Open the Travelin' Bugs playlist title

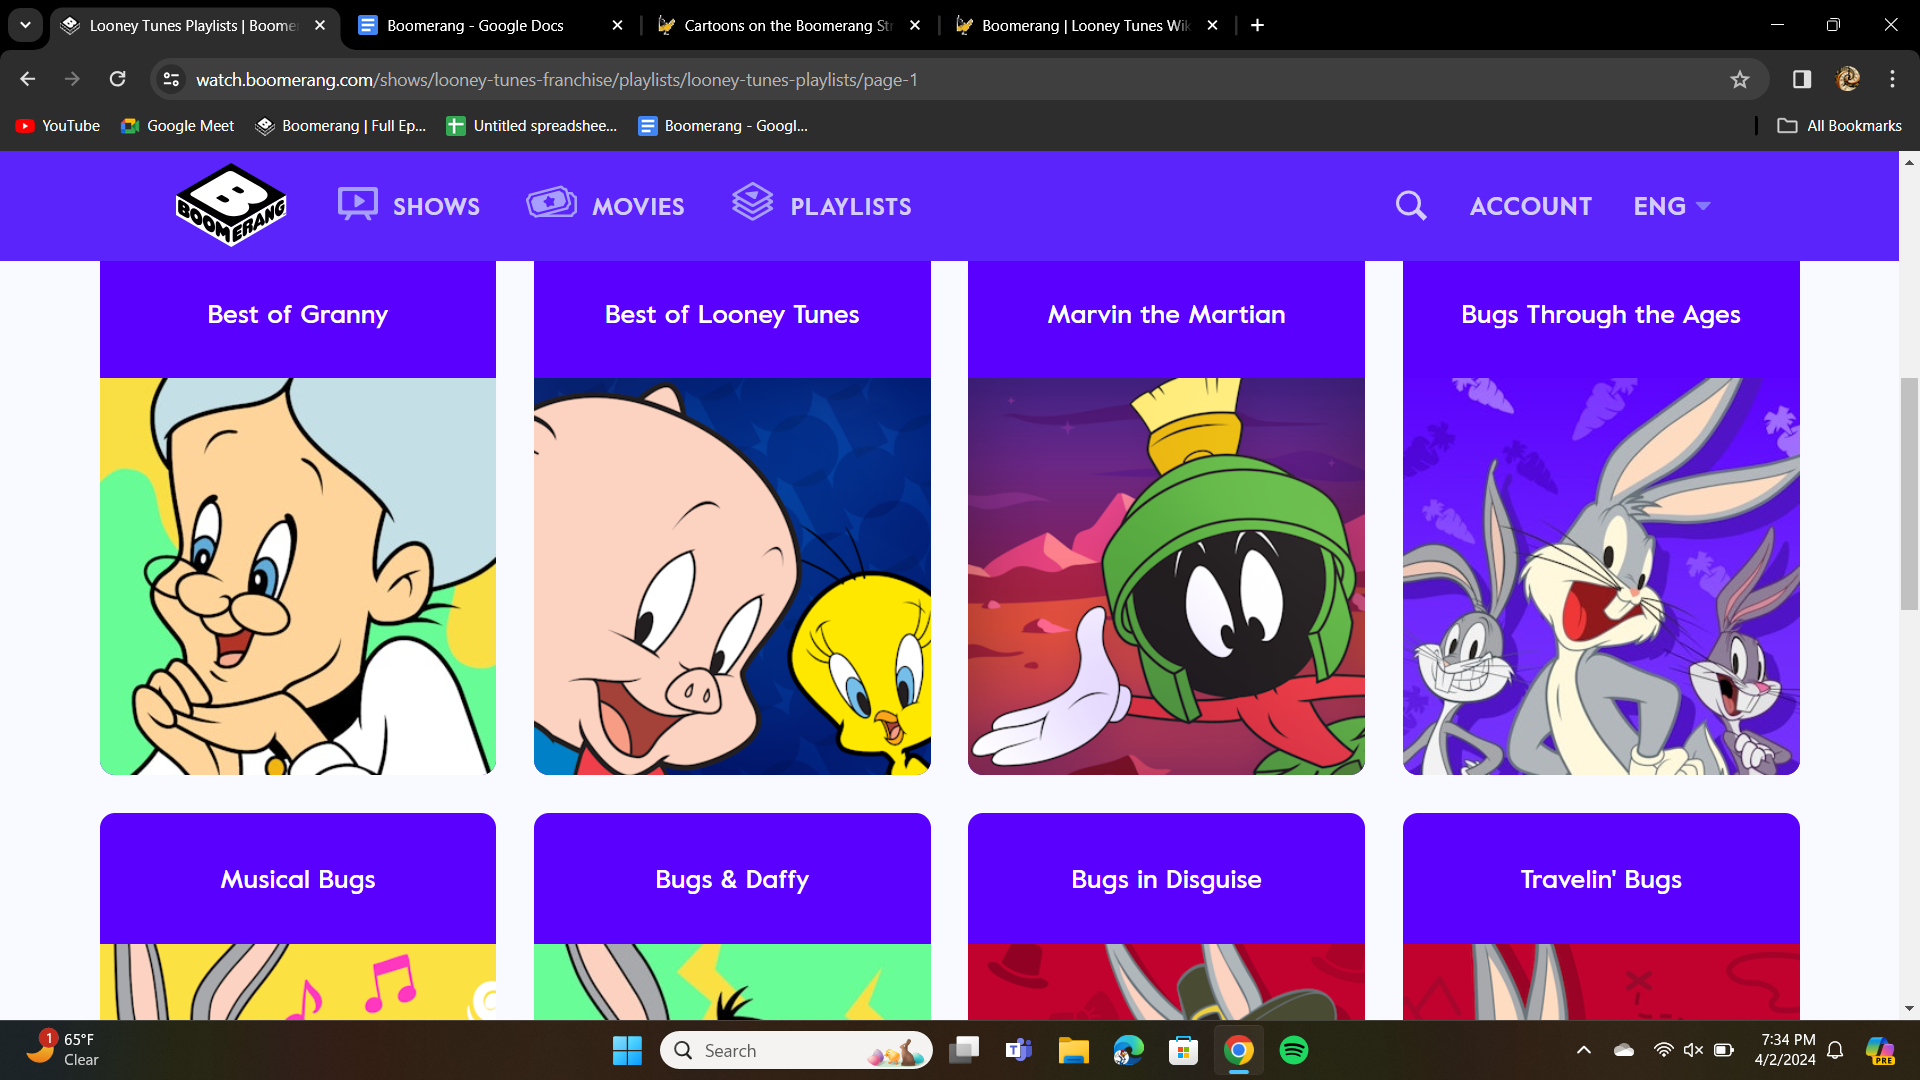(1601, 880)
